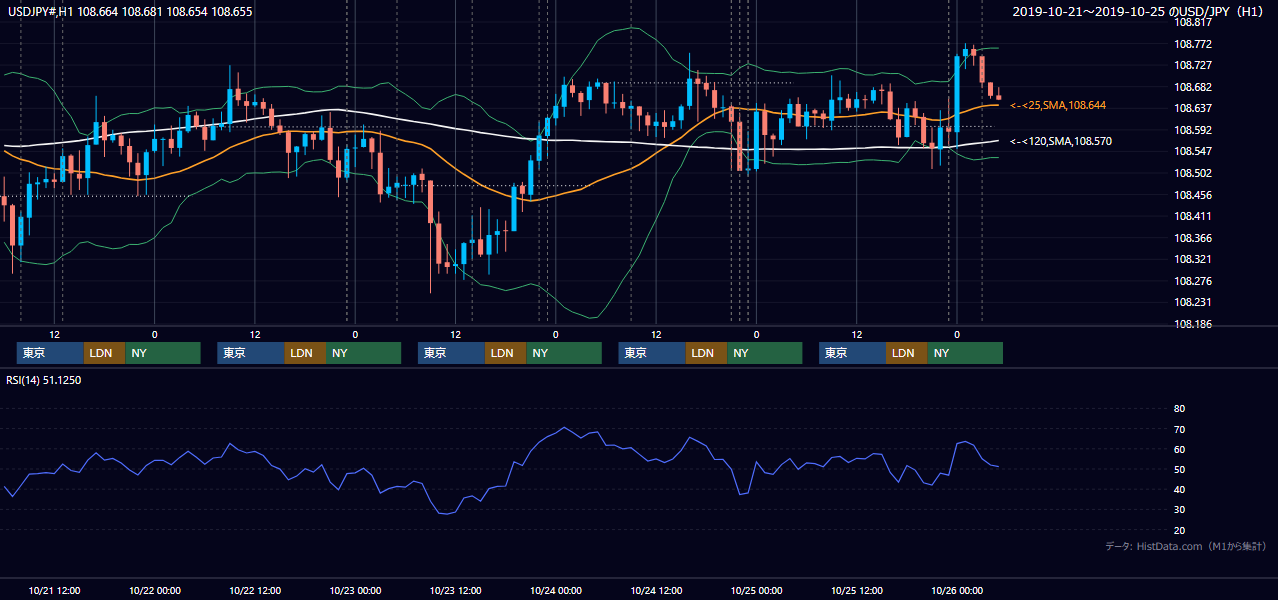This screenshot has width=1278, height=600.
Task: Click the 10/23 00:00 time axis label
Action: [x=355, y=590]
